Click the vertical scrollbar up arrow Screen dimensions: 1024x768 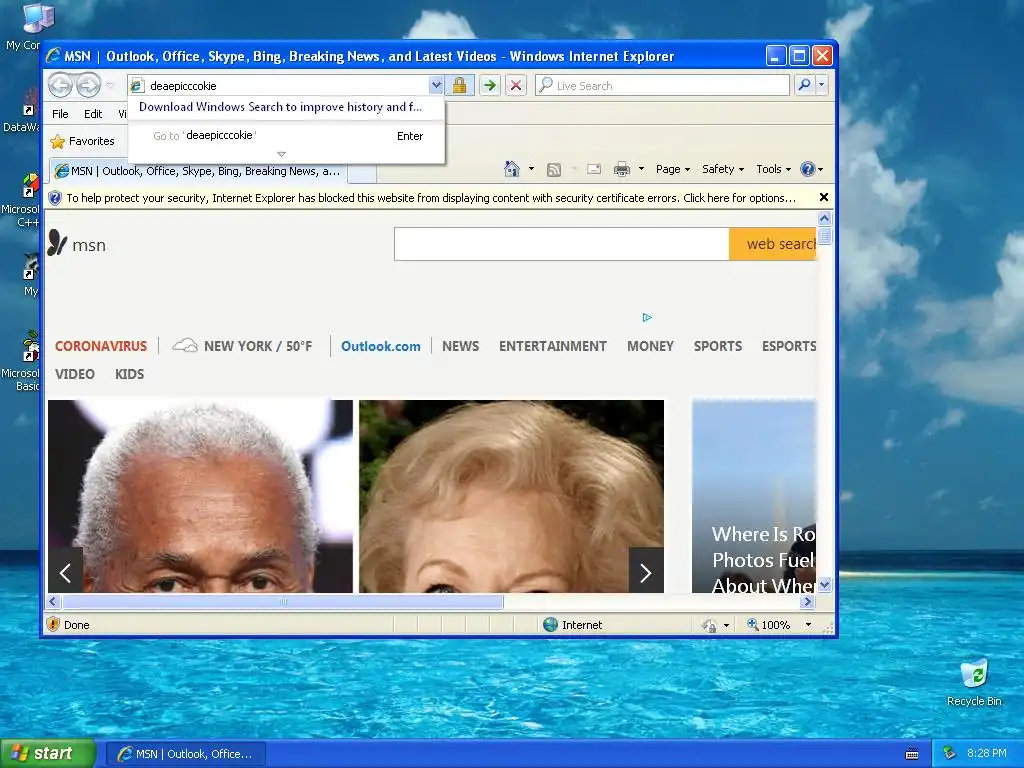(x=824, y=219)
